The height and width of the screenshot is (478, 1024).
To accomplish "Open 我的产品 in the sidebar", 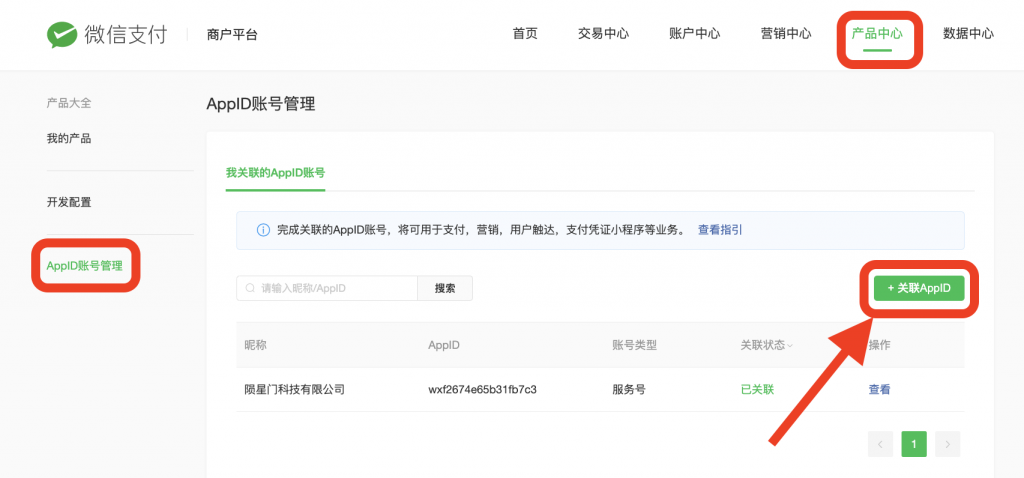I will [69, 138].
